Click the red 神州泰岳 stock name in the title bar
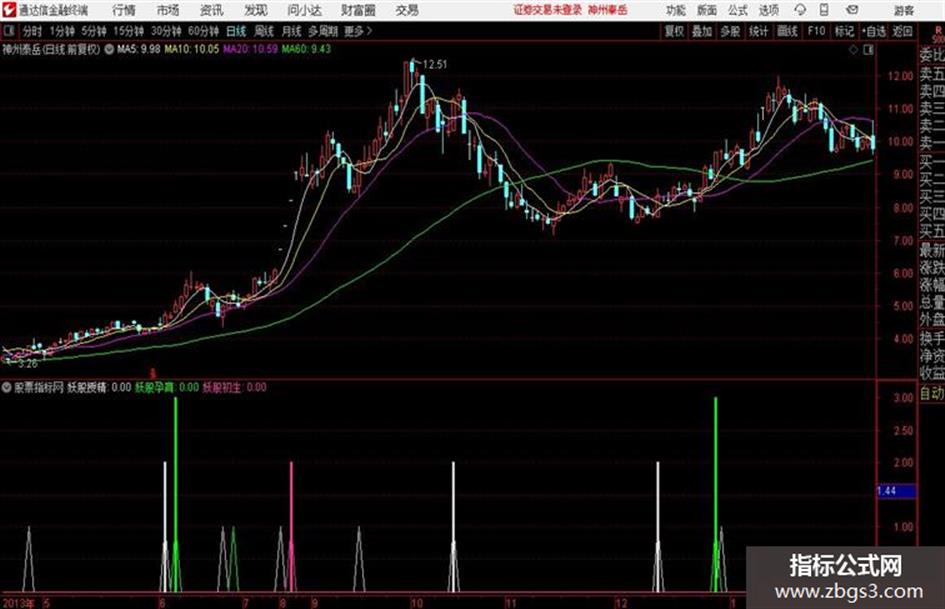The image size is (945, 609). tap(608, 10)
